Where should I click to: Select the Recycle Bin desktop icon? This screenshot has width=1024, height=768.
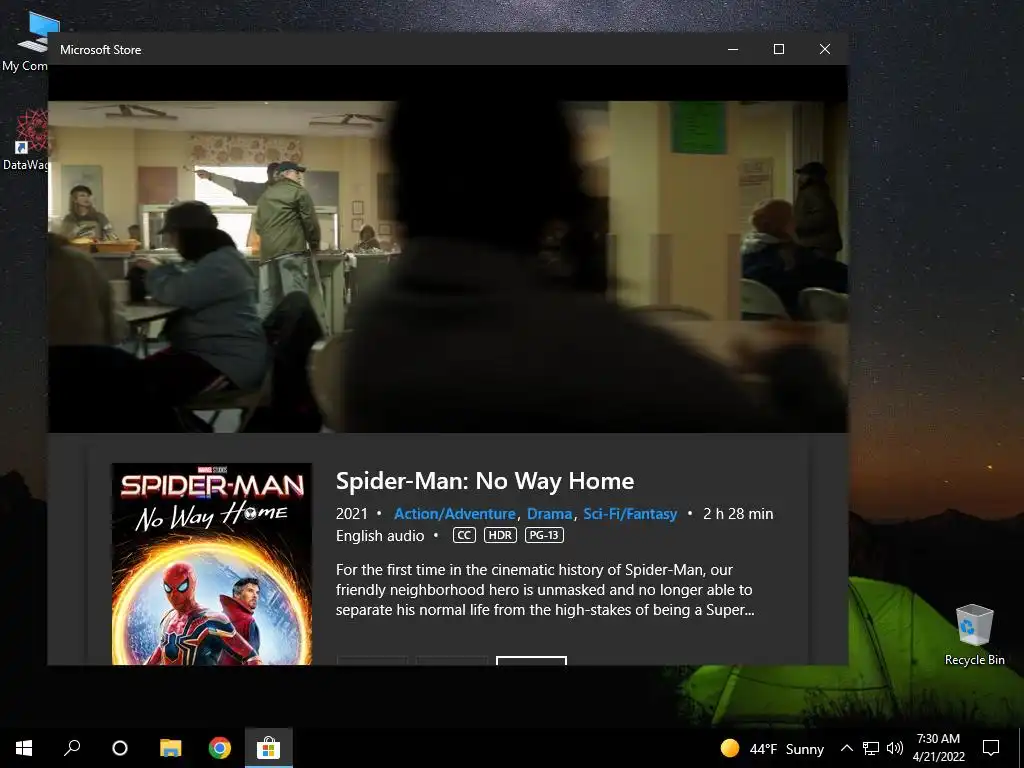(974, 635)
